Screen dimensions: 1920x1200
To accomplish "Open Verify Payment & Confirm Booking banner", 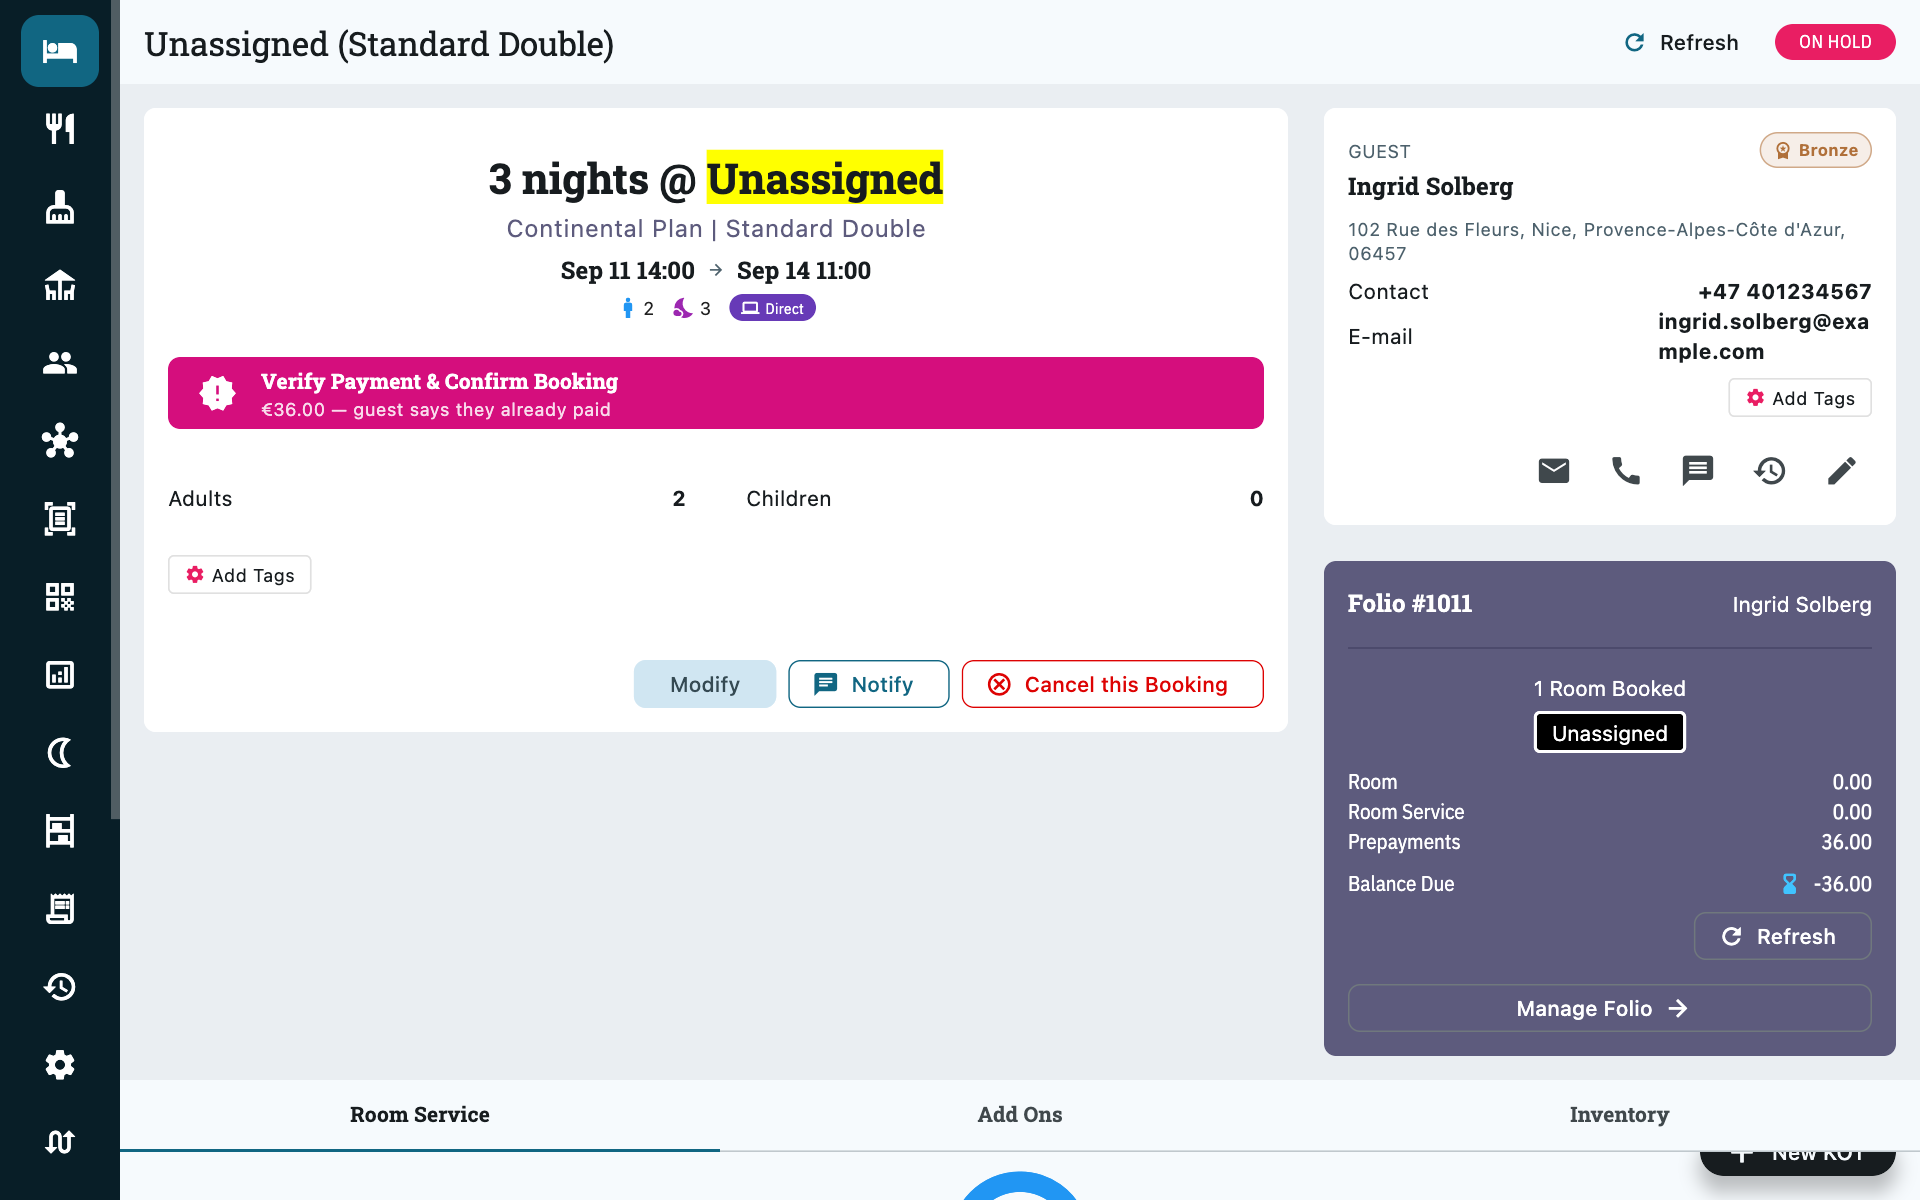I will tap(716, 393).
